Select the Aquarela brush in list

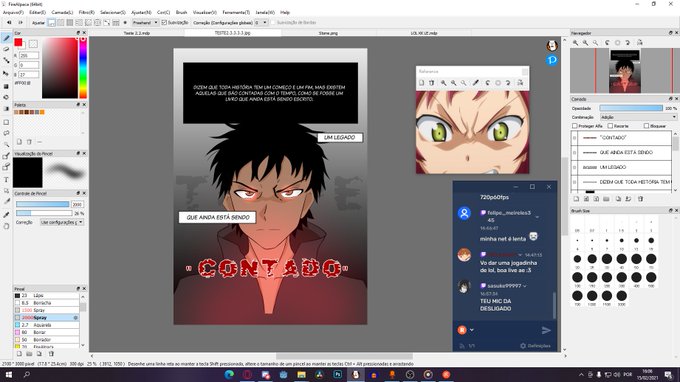click(x=47, y=325)
